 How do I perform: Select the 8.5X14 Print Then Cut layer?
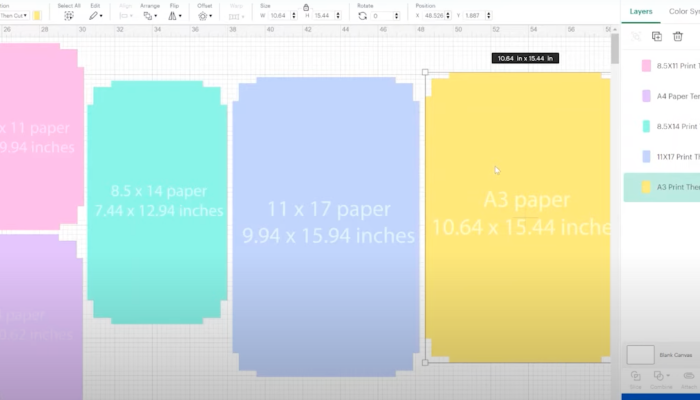(x=662, y=126)
